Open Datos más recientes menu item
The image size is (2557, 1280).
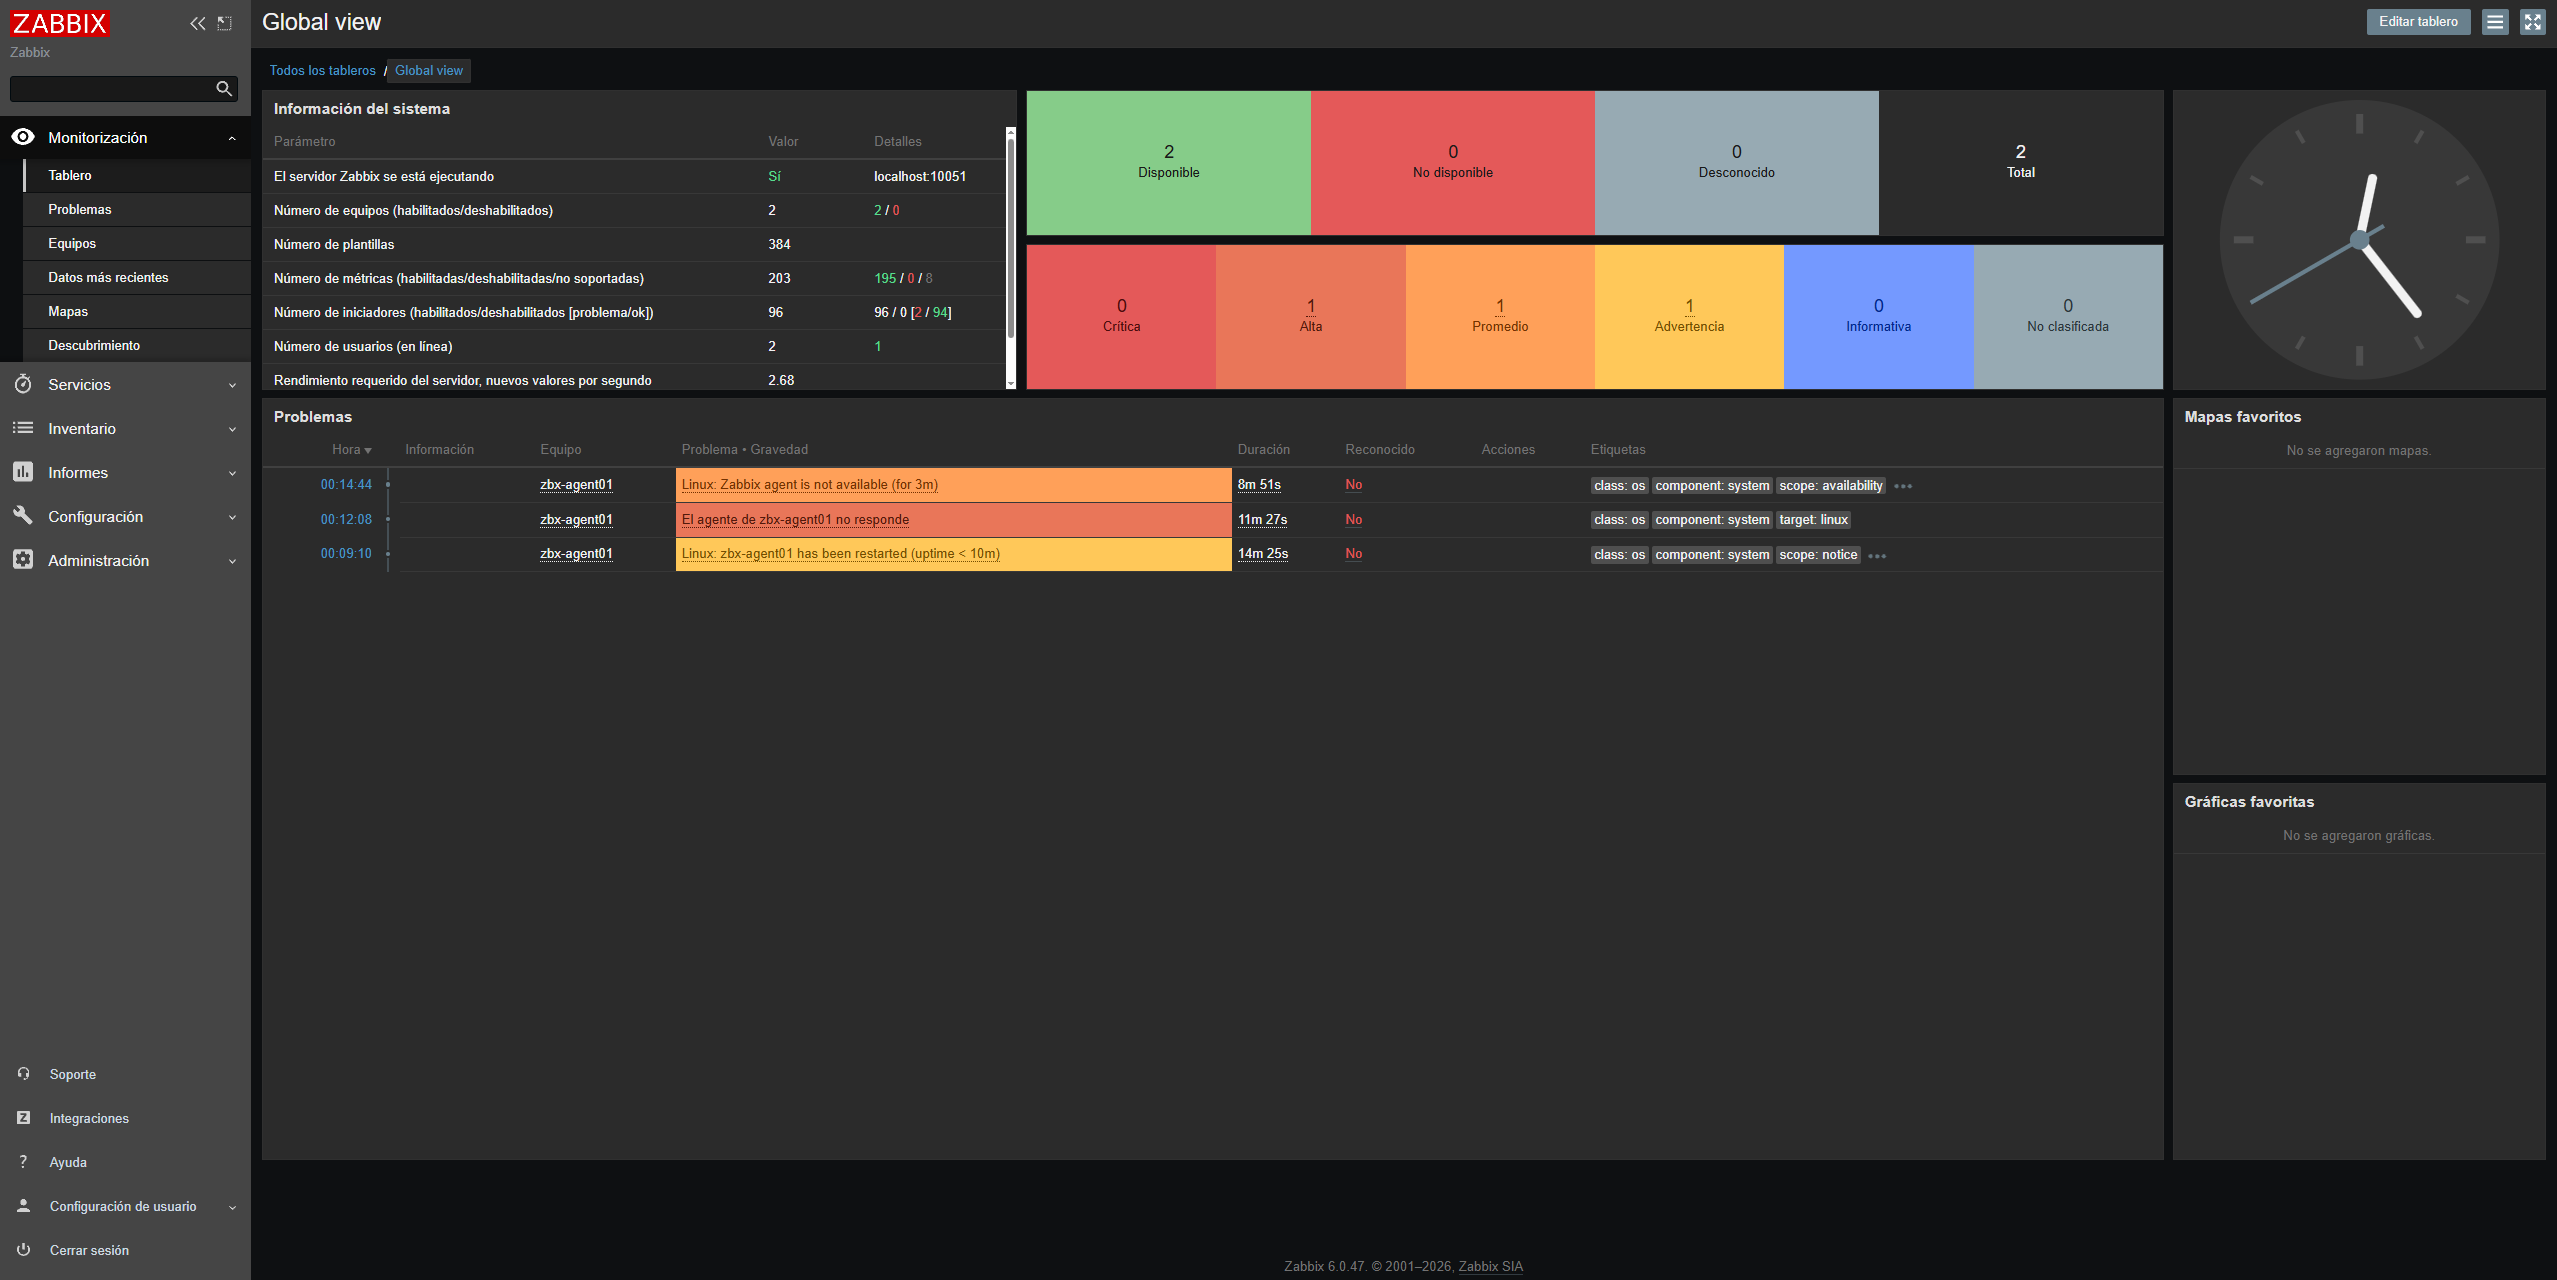[x=137, y=277]
